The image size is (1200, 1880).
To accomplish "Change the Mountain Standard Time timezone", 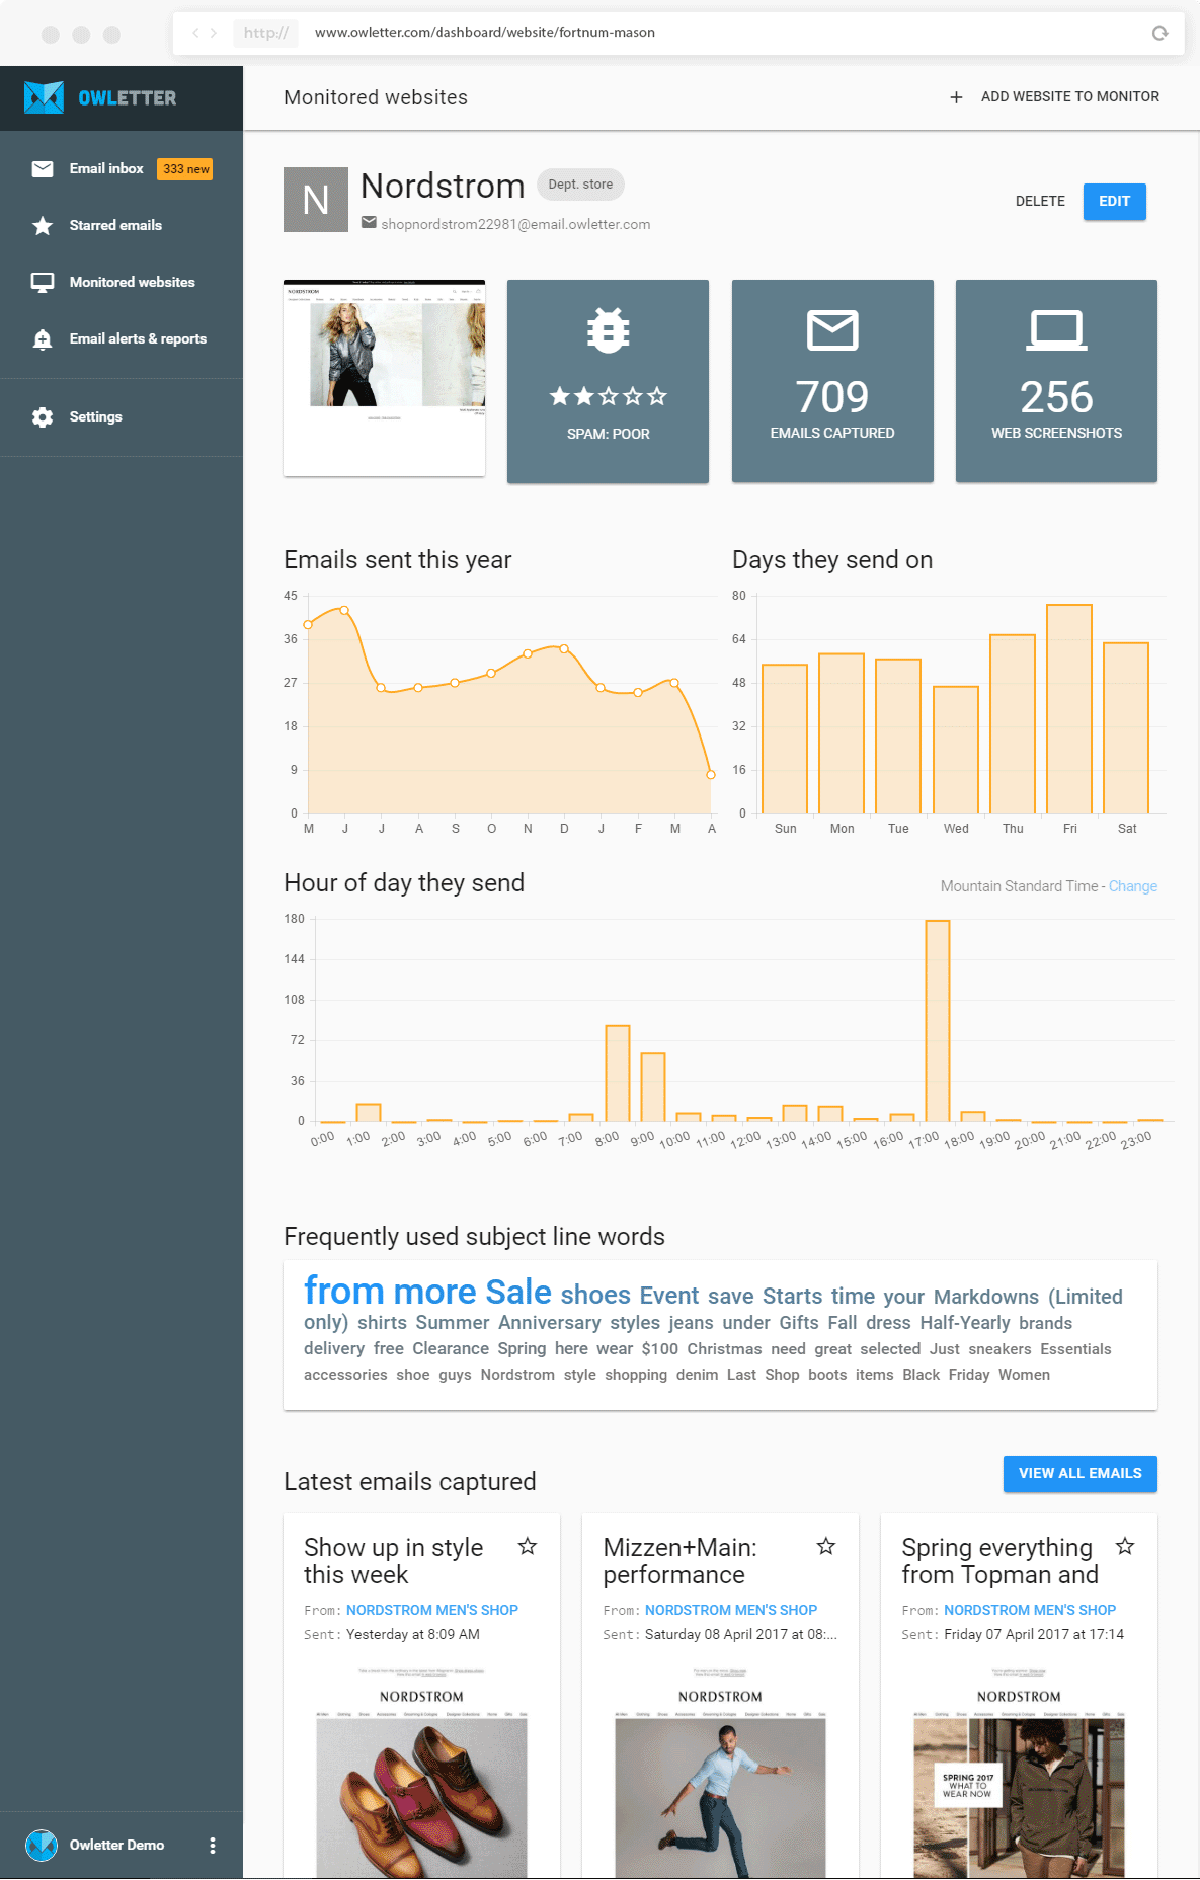I will point(1133,886).
